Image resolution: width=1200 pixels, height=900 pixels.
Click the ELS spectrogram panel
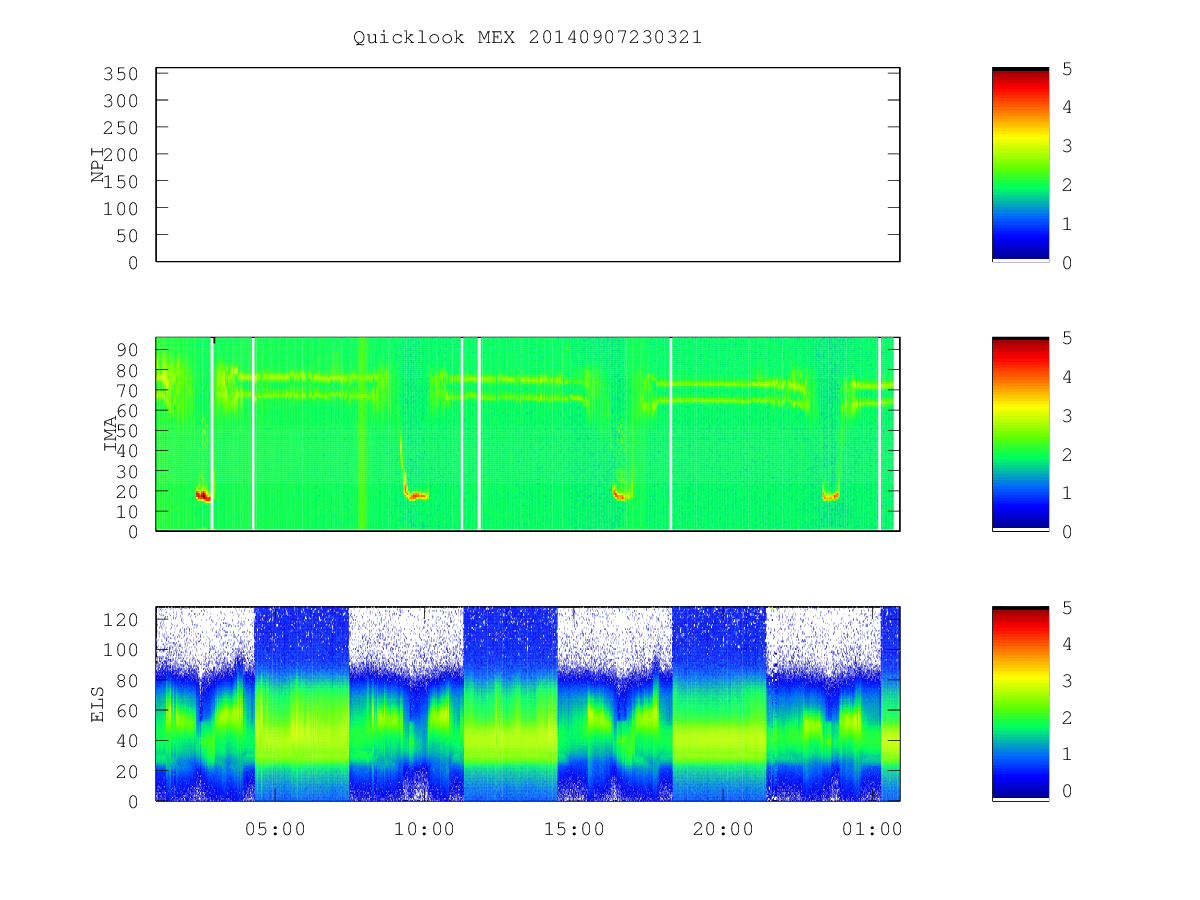(528, 704)
